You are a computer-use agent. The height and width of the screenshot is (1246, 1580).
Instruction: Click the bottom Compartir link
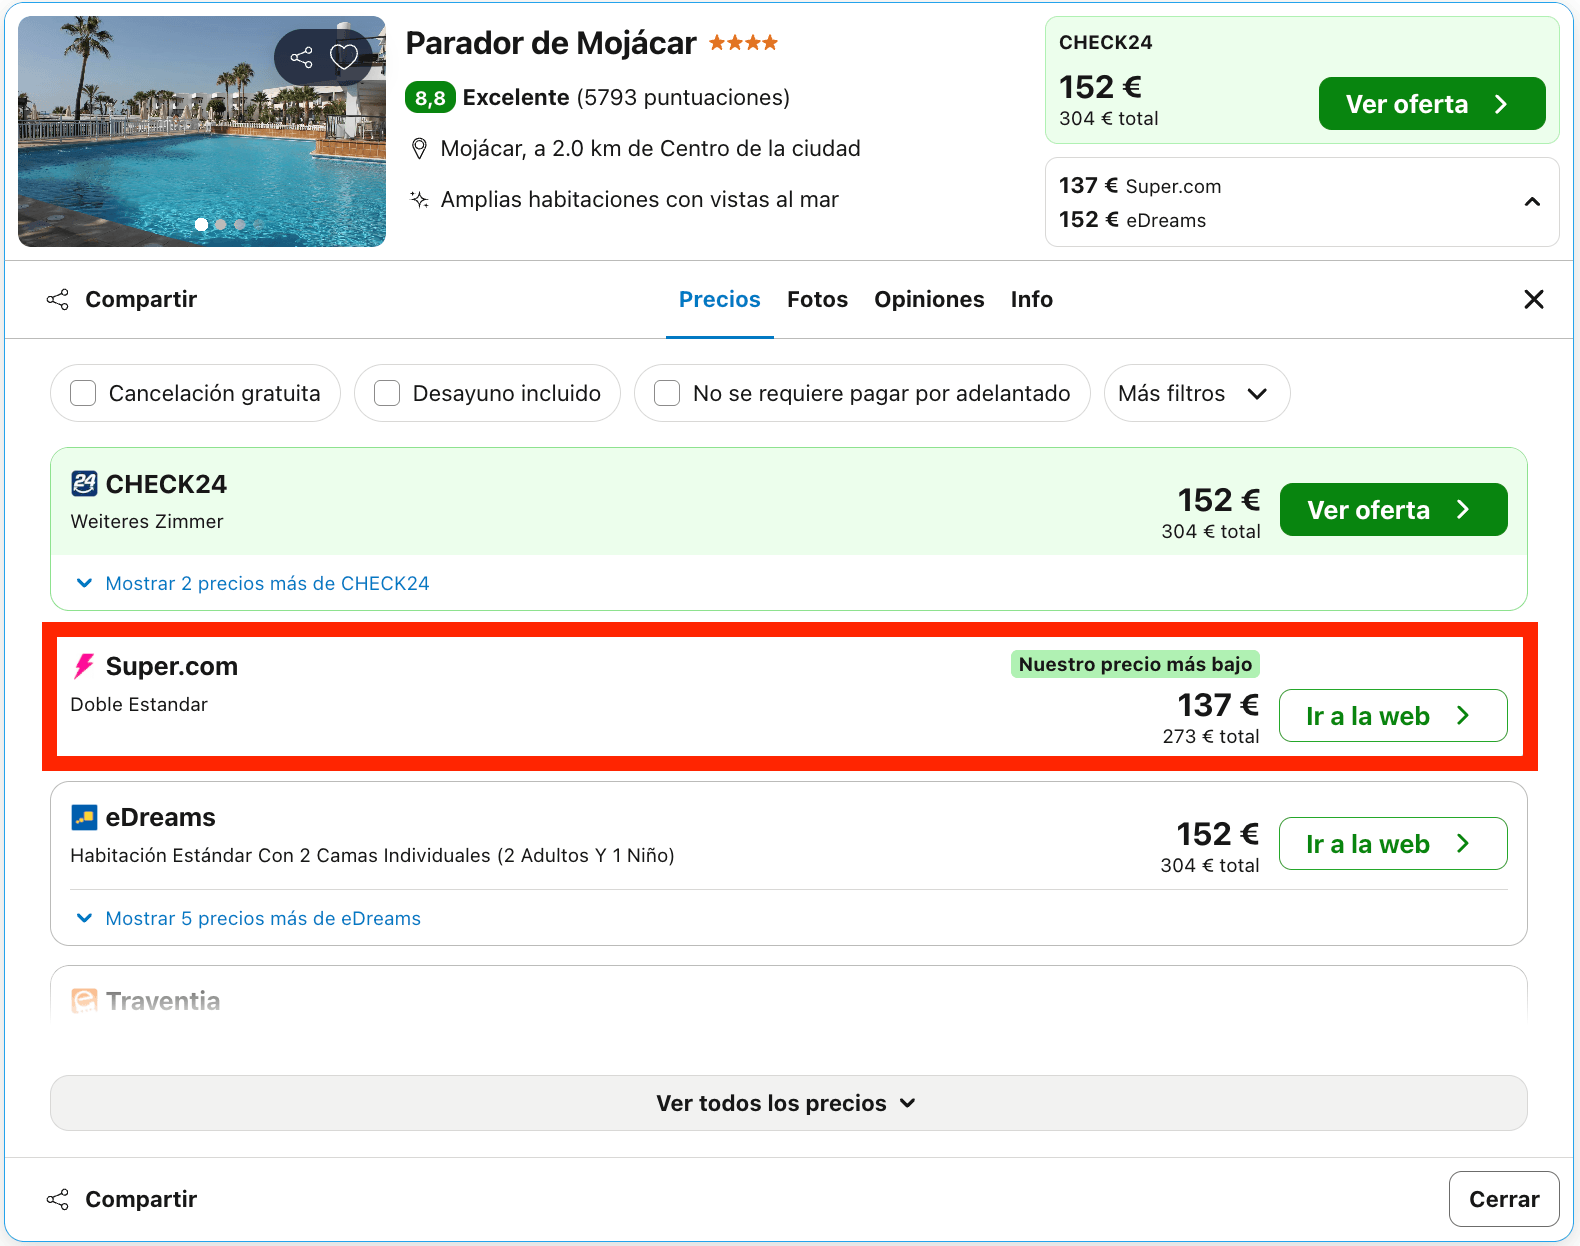(x=141, y=1199)
